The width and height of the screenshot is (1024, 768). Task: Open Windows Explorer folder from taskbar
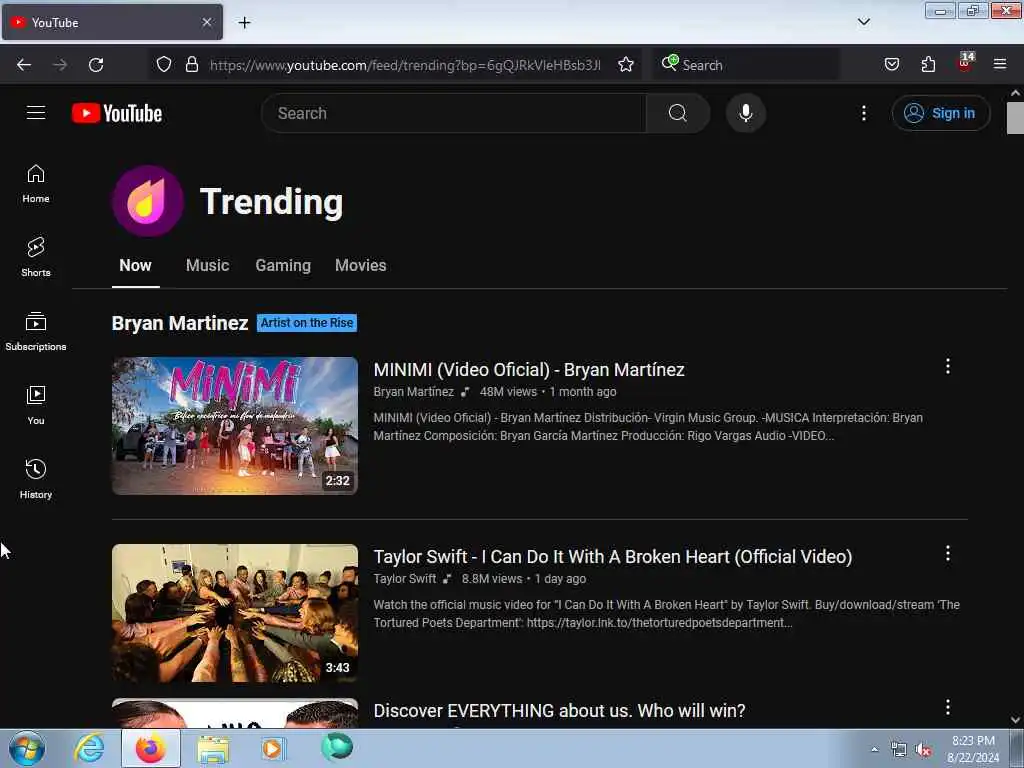coord(213,748)
